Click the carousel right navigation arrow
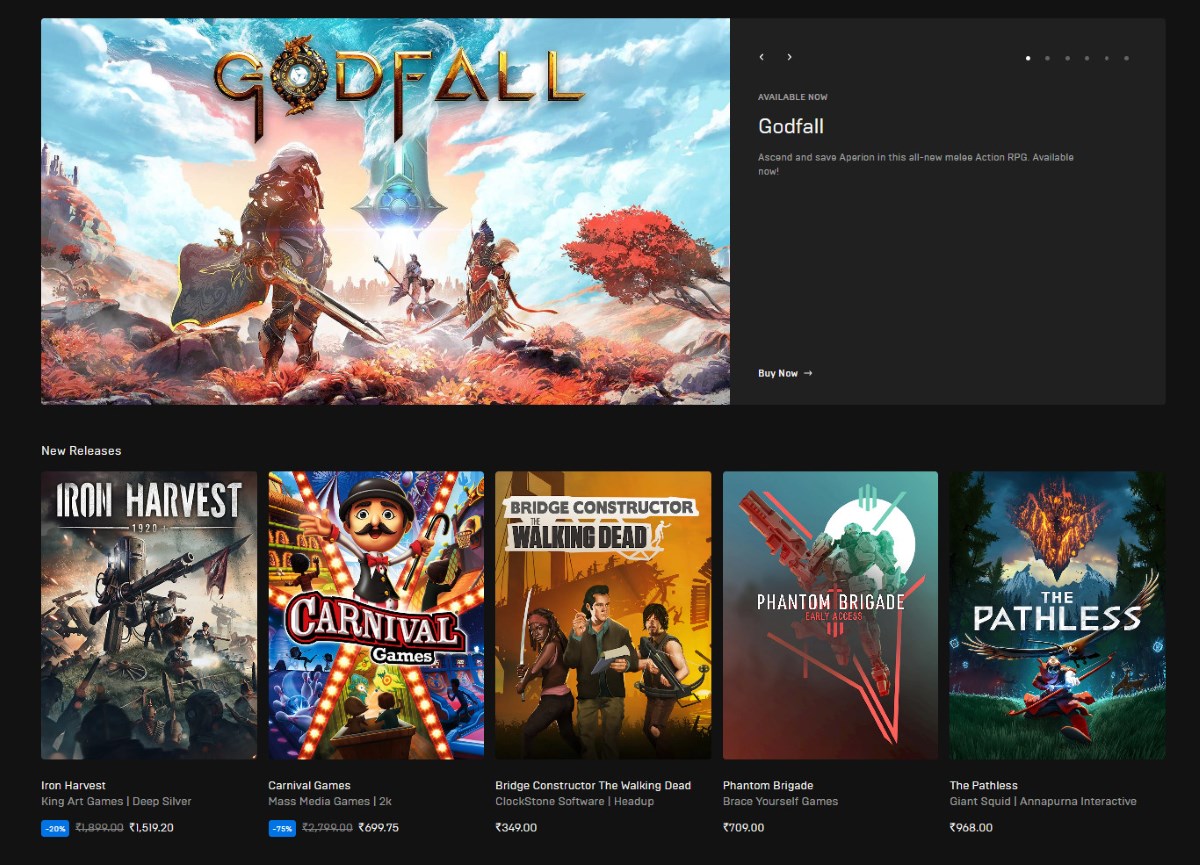 (x=789, y=57)
